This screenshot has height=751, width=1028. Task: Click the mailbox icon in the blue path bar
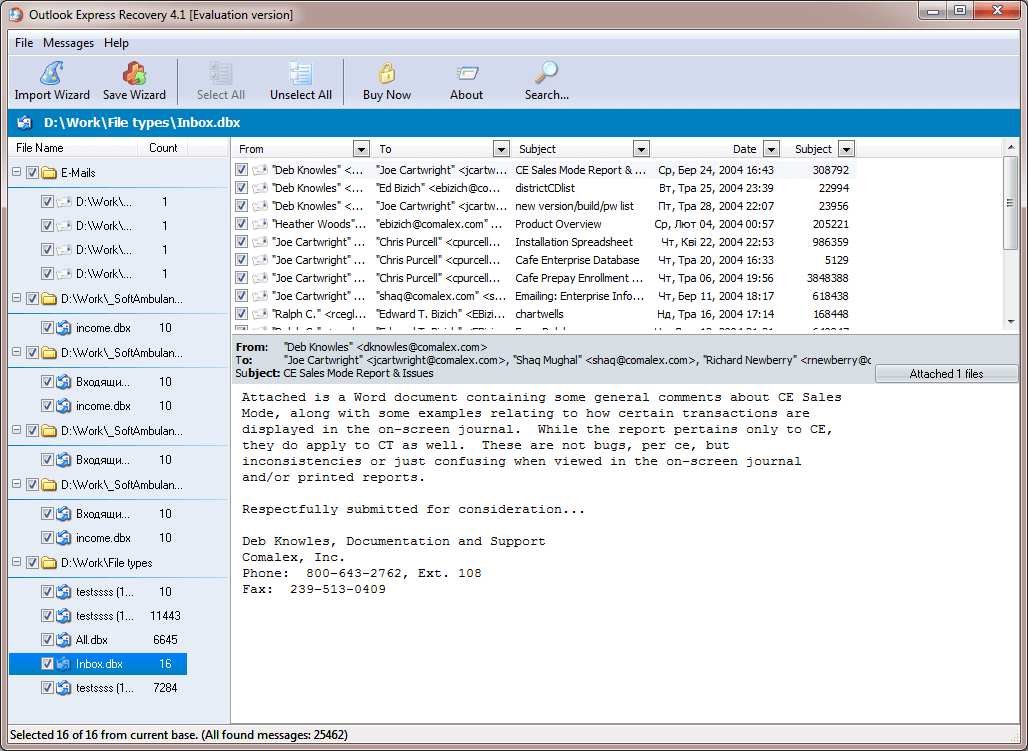pos(24,123)
